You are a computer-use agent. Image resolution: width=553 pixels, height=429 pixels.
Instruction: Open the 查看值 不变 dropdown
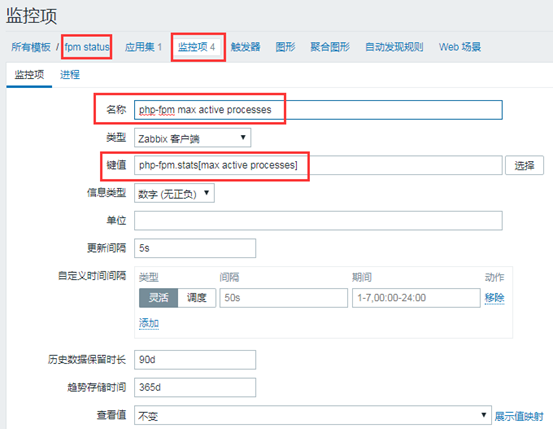click(x=313, y=415)
